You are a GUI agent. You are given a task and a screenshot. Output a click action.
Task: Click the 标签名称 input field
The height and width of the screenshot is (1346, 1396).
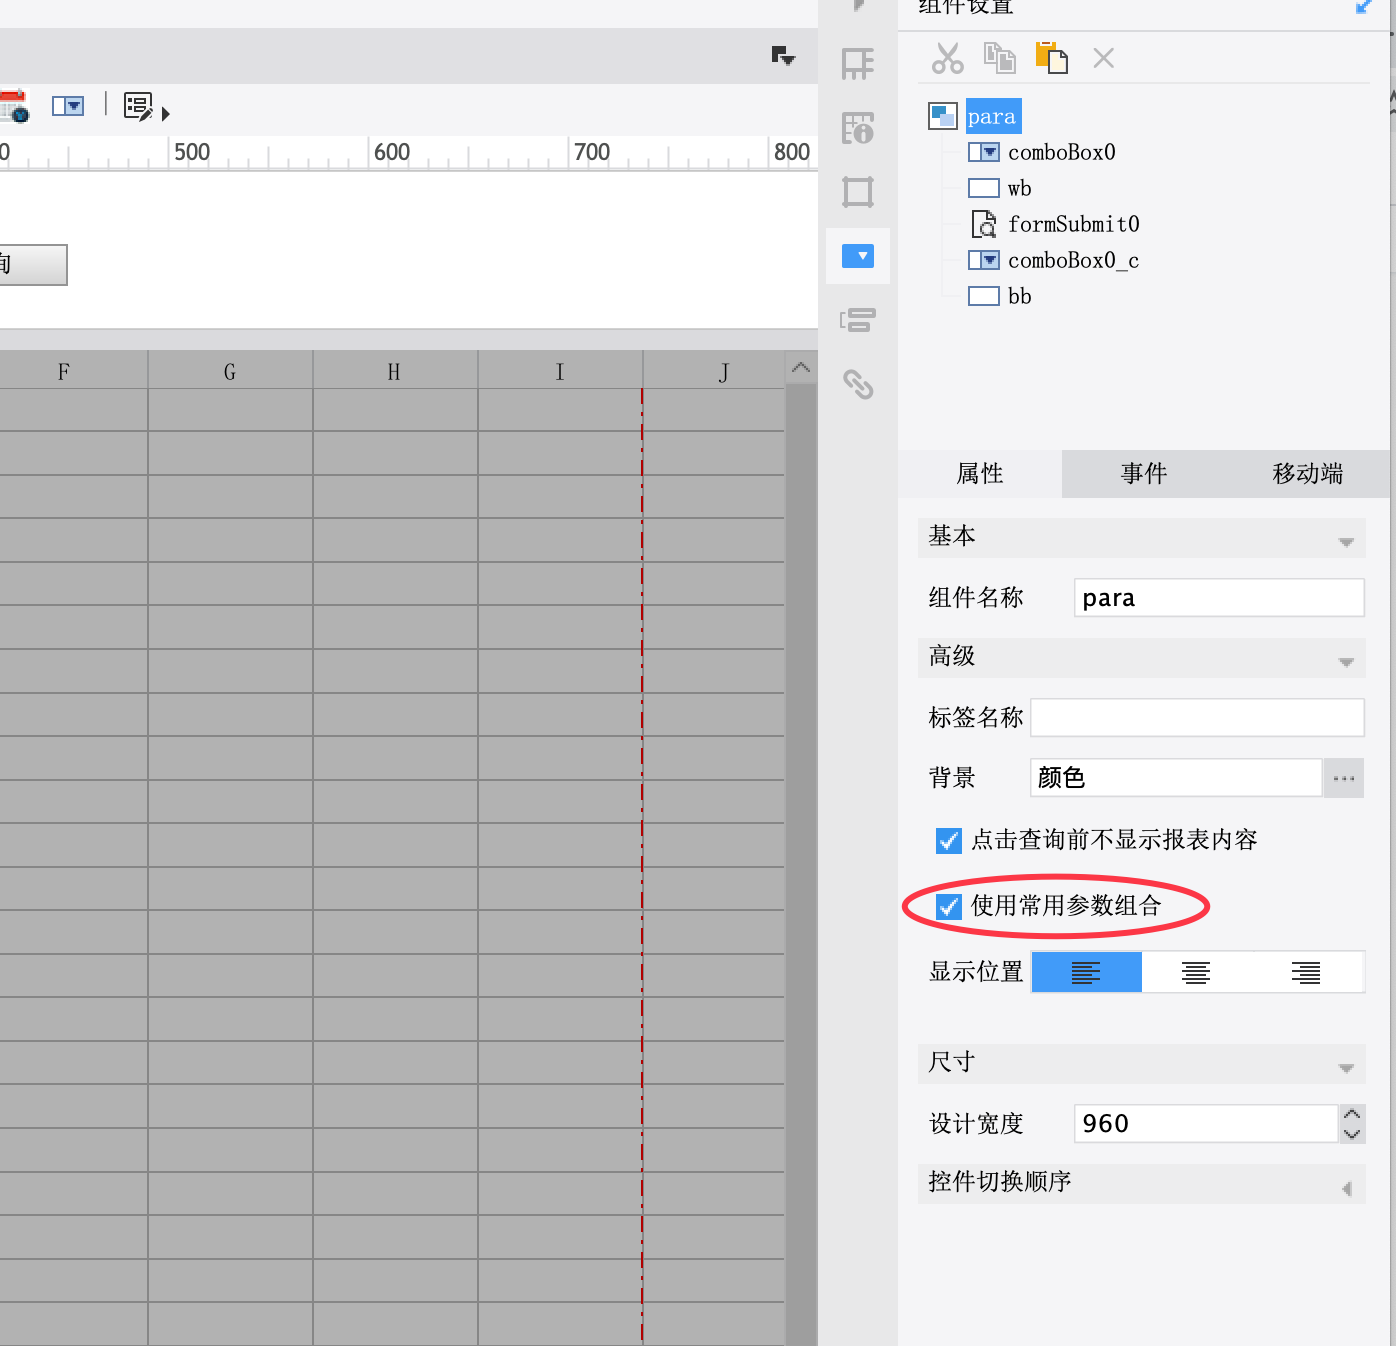coord(1197,718)
